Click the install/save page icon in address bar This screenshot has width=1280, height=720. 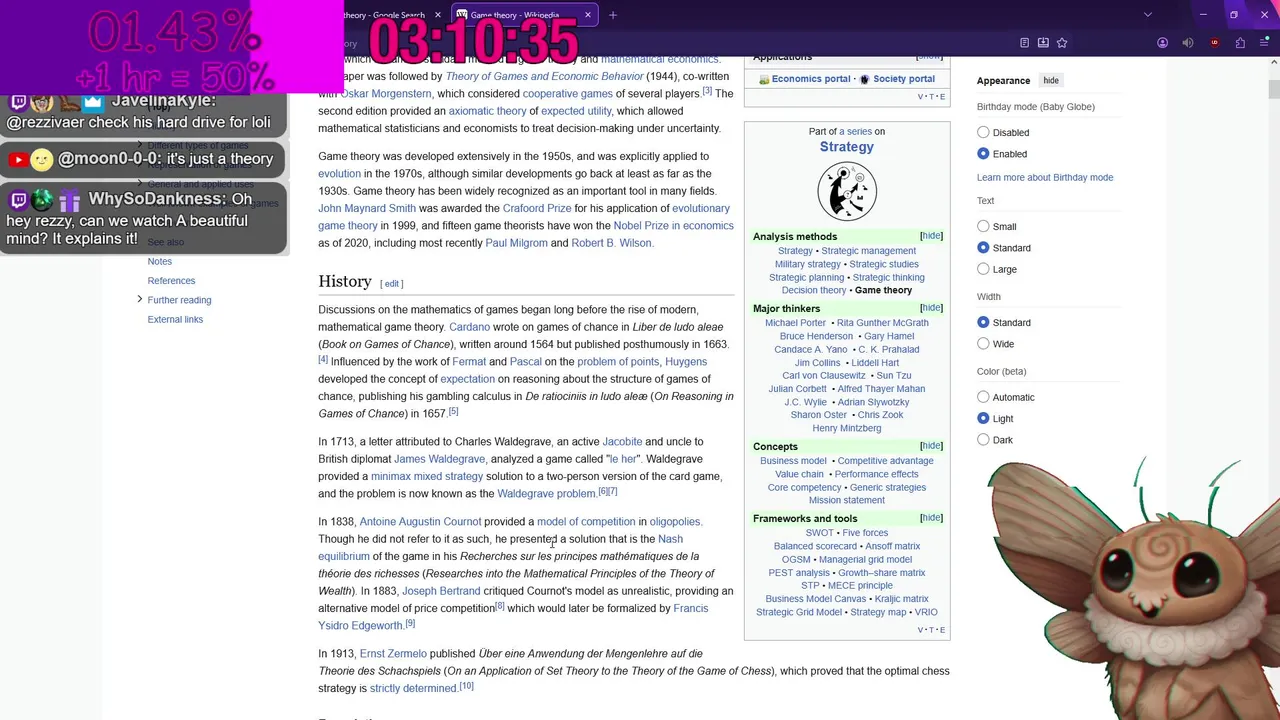(1043, 43)
